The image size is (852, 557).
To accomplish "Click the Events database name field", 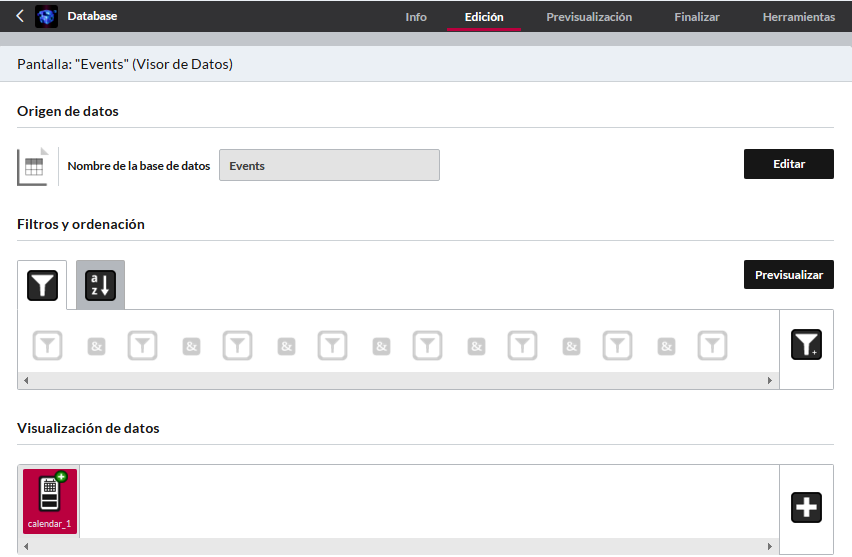I will pos(329,165).
